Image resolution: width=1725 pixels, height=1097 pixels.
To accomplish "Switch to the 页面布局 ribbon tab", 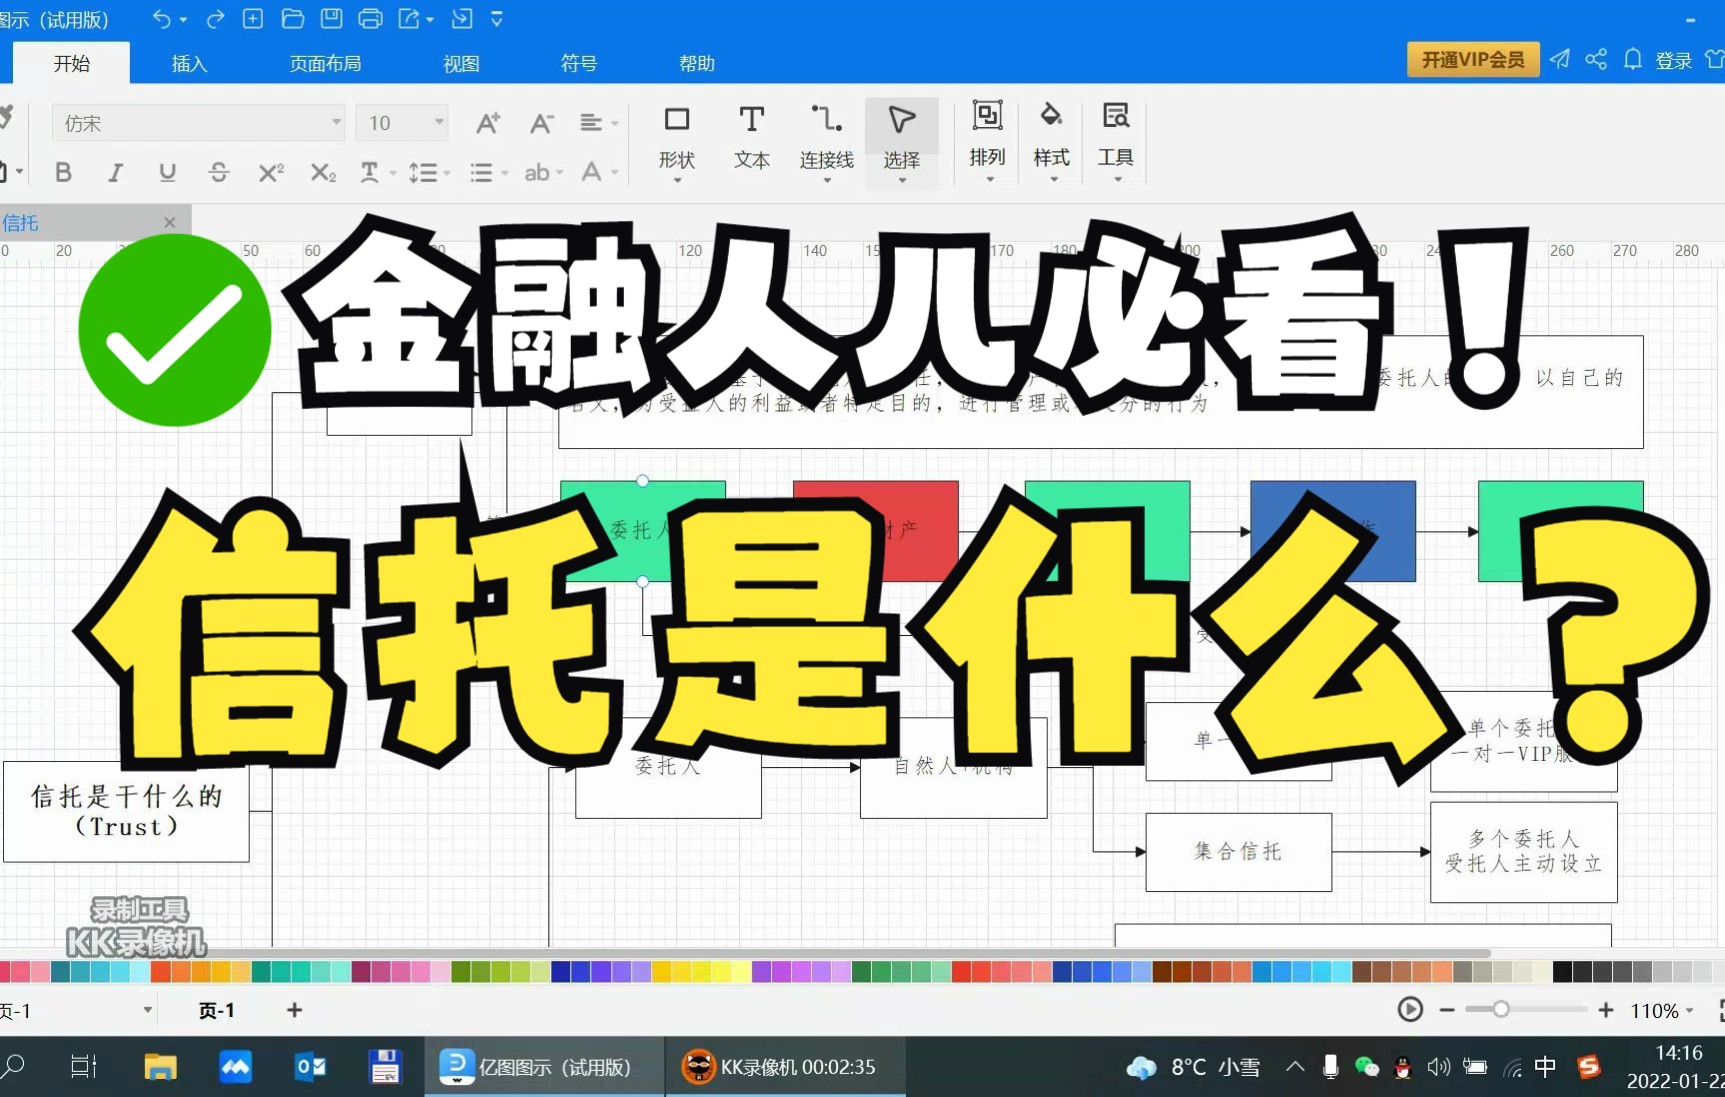I will (x=325, y=63).
